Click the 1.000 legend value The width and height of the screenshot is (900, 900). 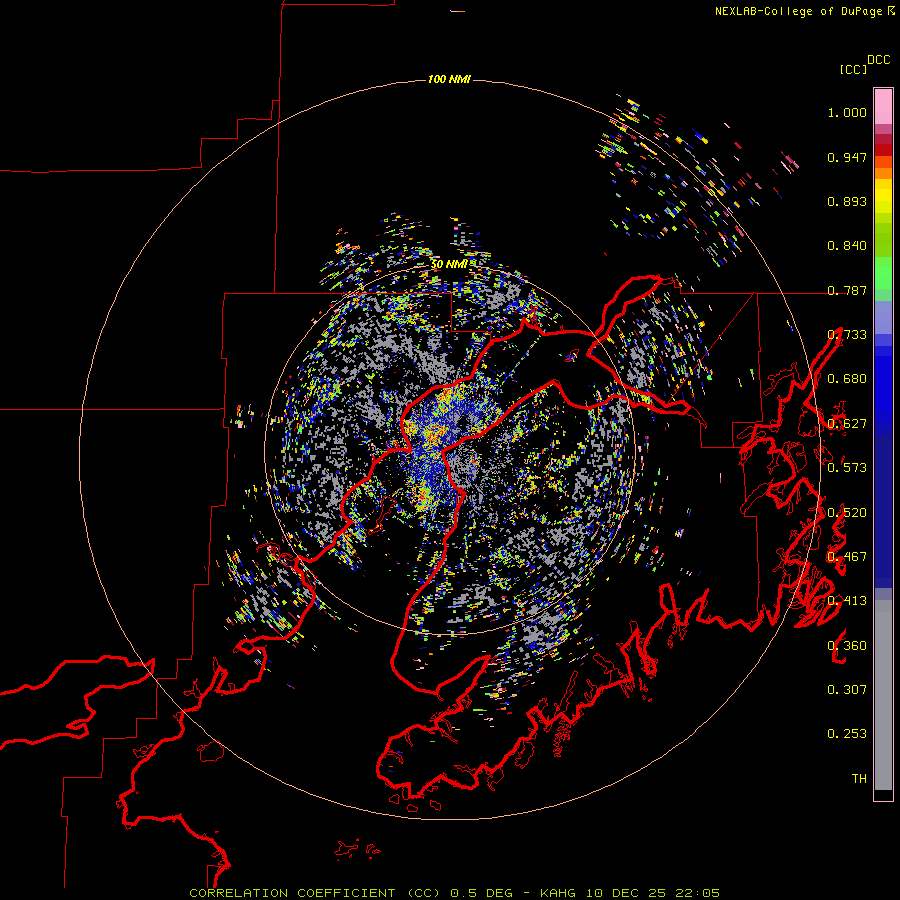pyautogui.click(x=847, y=112)
